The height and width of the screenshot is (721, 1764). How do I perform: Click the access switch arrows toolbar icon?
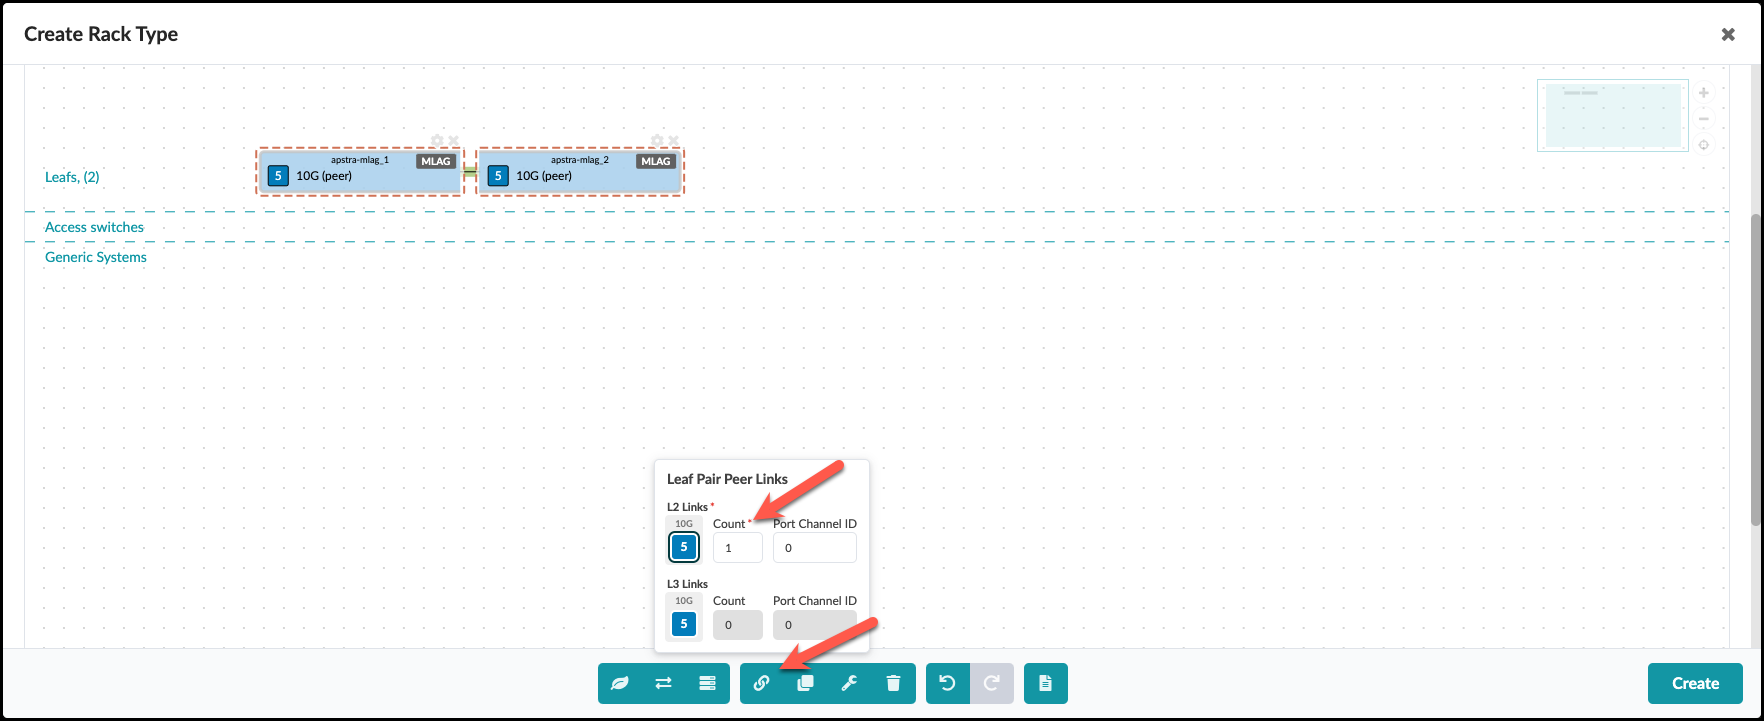click(x=664, y=684)
